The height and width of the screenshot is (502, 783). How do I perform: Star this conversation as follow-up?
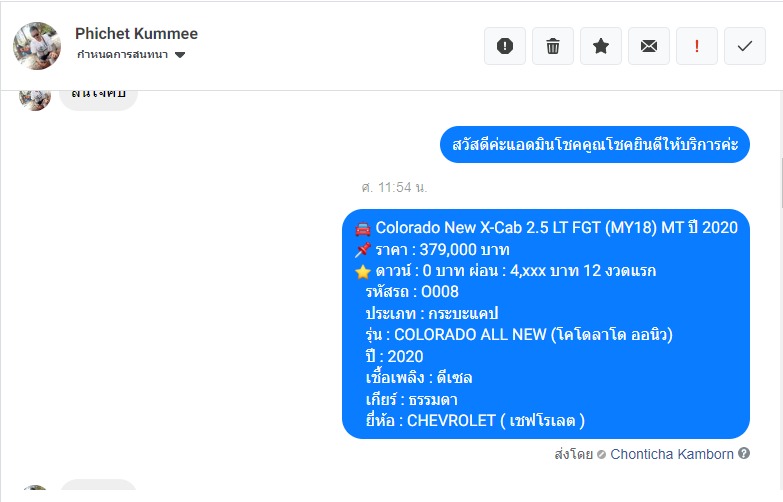601,46
